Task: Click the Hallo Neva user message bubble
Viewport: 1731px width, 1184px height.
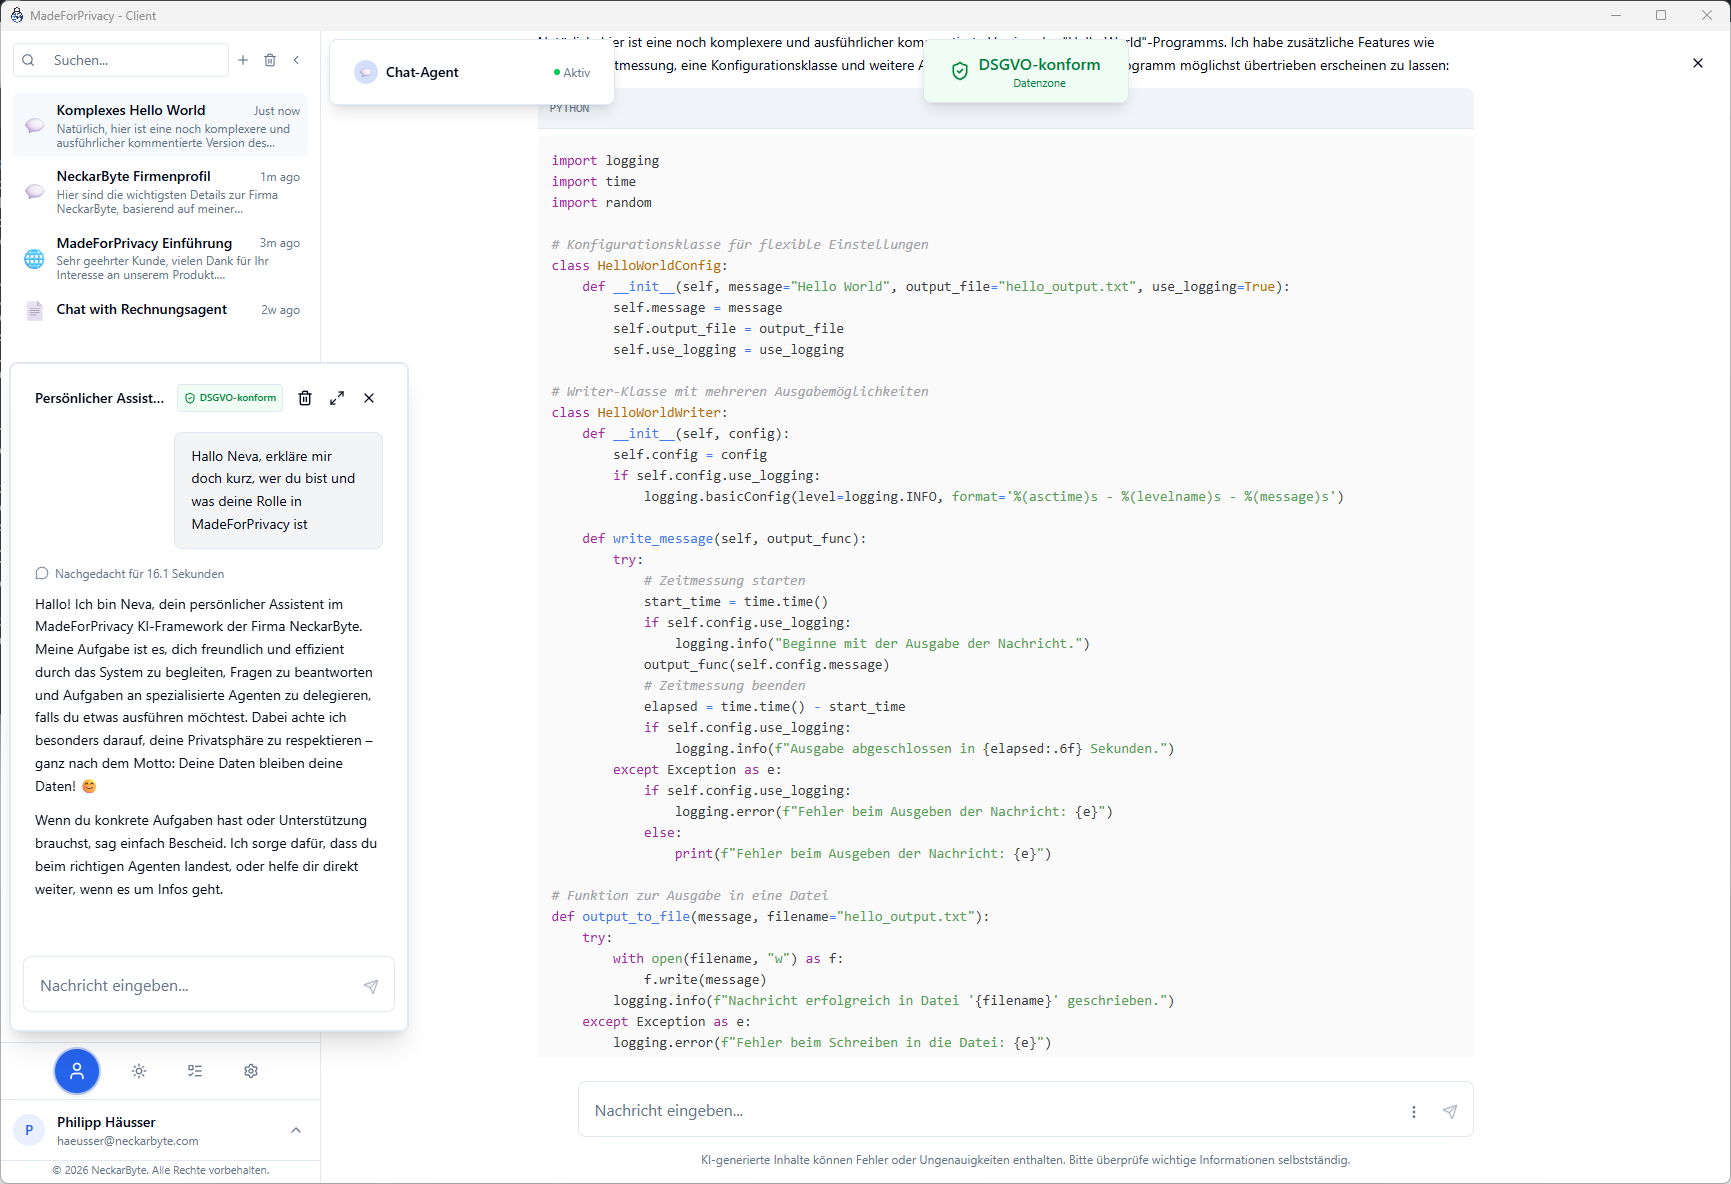Action: (x=278, y=490)
